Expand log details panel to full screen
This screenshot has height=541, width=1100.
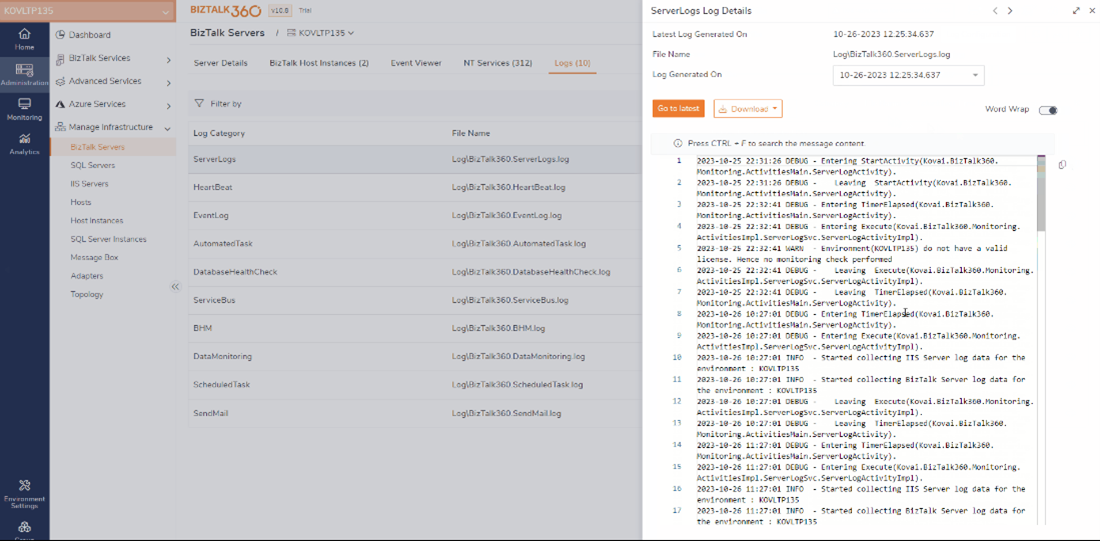click(x=1077, y=11)
